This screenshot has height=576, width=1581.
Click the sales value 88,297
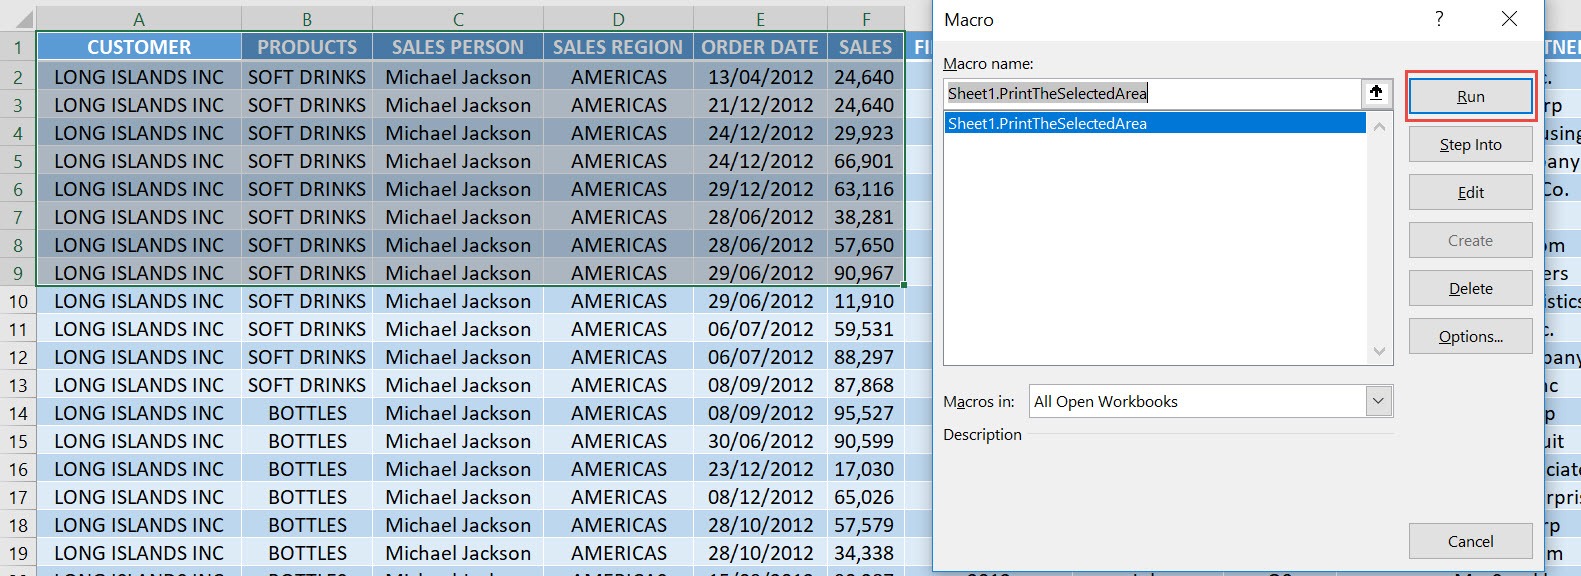pyautogui.click(x=866, y=357)
